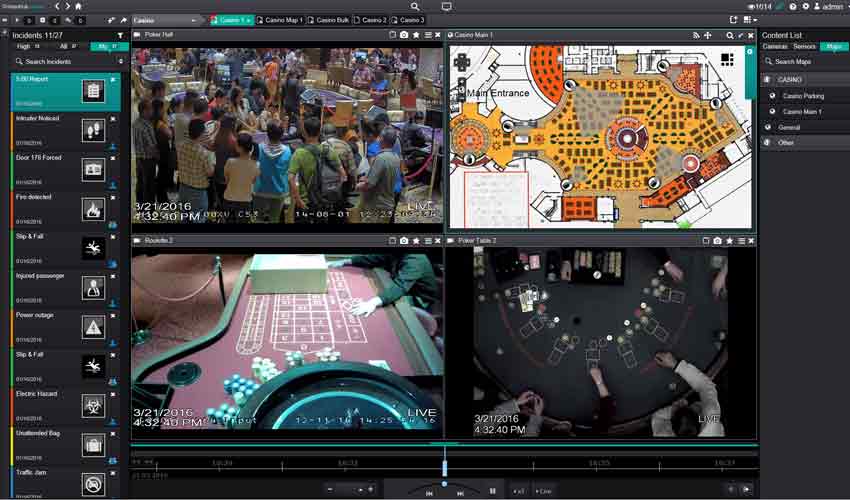Click the Fire detected incident icon
The height and width of the screenshot is (500, 850).
tap(93, 209)
